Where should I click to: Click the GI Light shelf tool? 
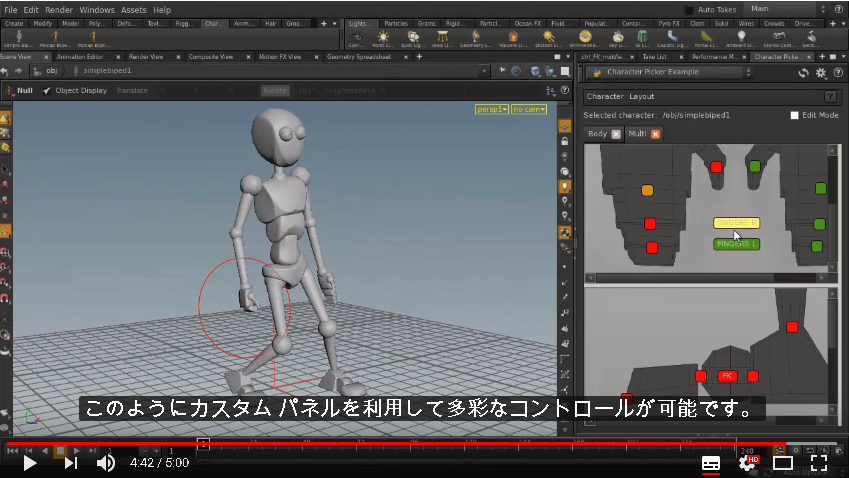642,39
